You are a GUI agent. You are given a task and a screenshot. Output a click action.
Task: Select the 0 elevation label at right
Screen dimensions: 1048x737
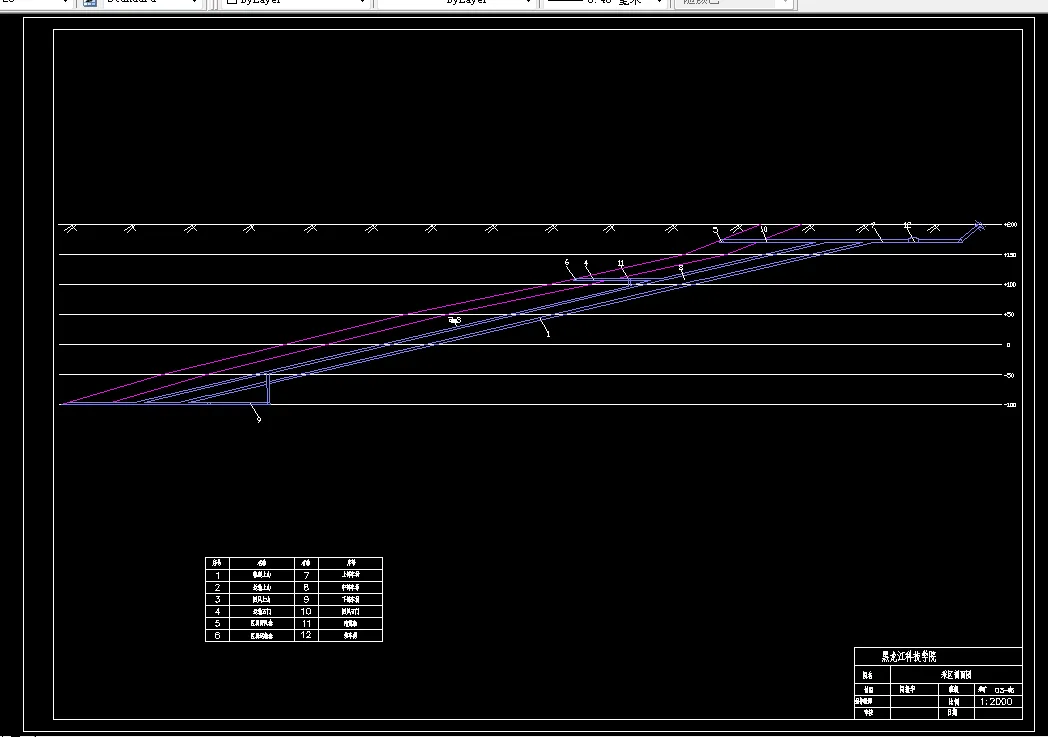(1009, 345)
